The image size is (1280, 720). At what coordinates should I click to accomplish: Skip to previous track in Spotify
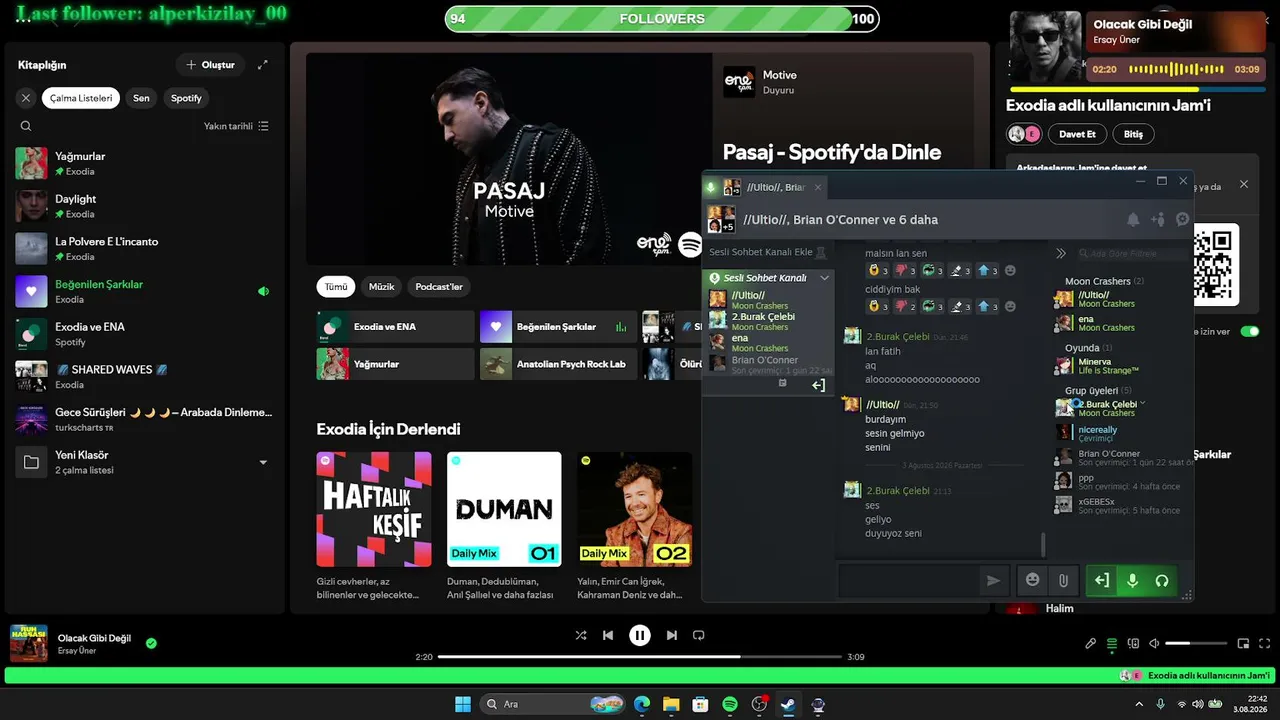tap(608, 635)
